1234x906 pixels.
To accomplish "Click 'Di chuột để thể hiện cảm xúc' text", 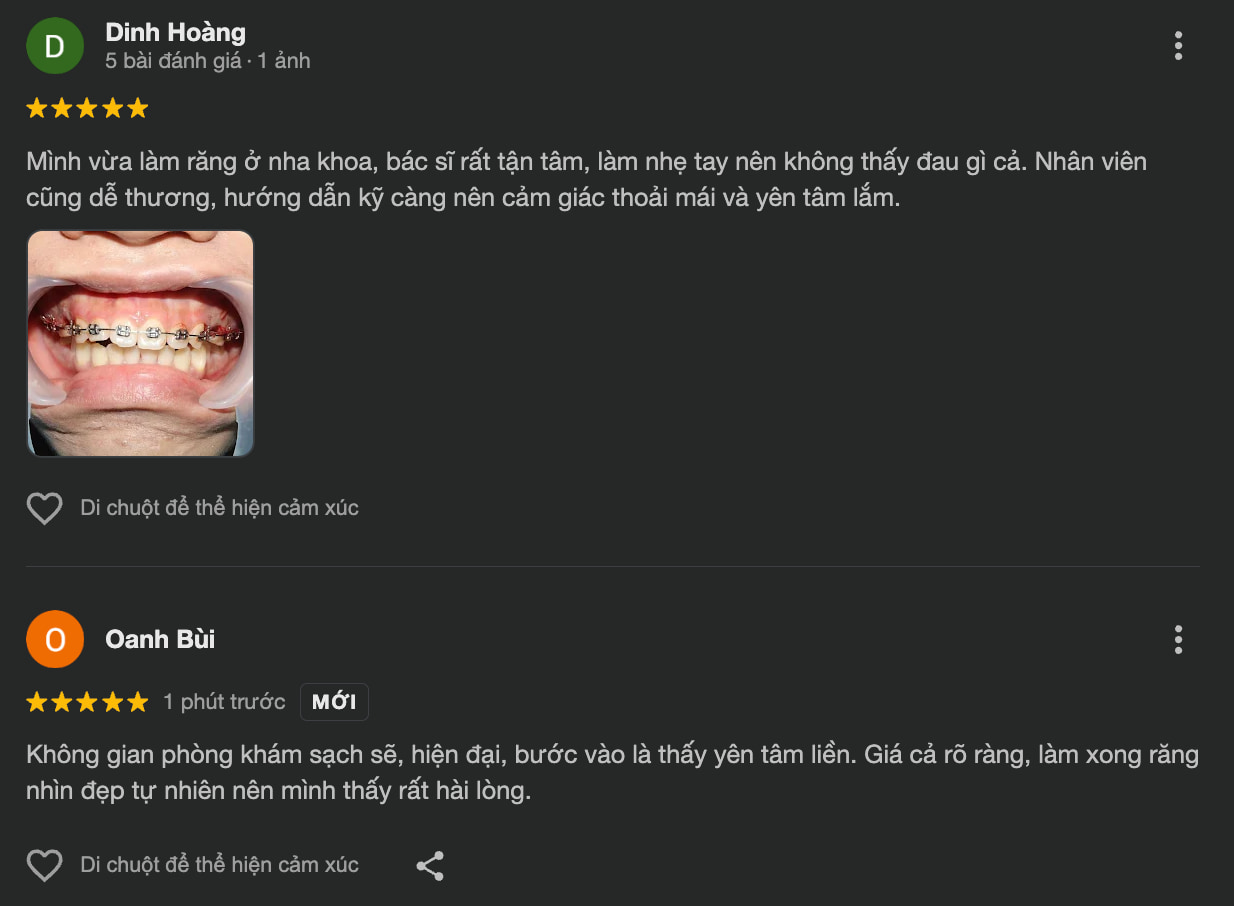I will [x=217, y=507].
